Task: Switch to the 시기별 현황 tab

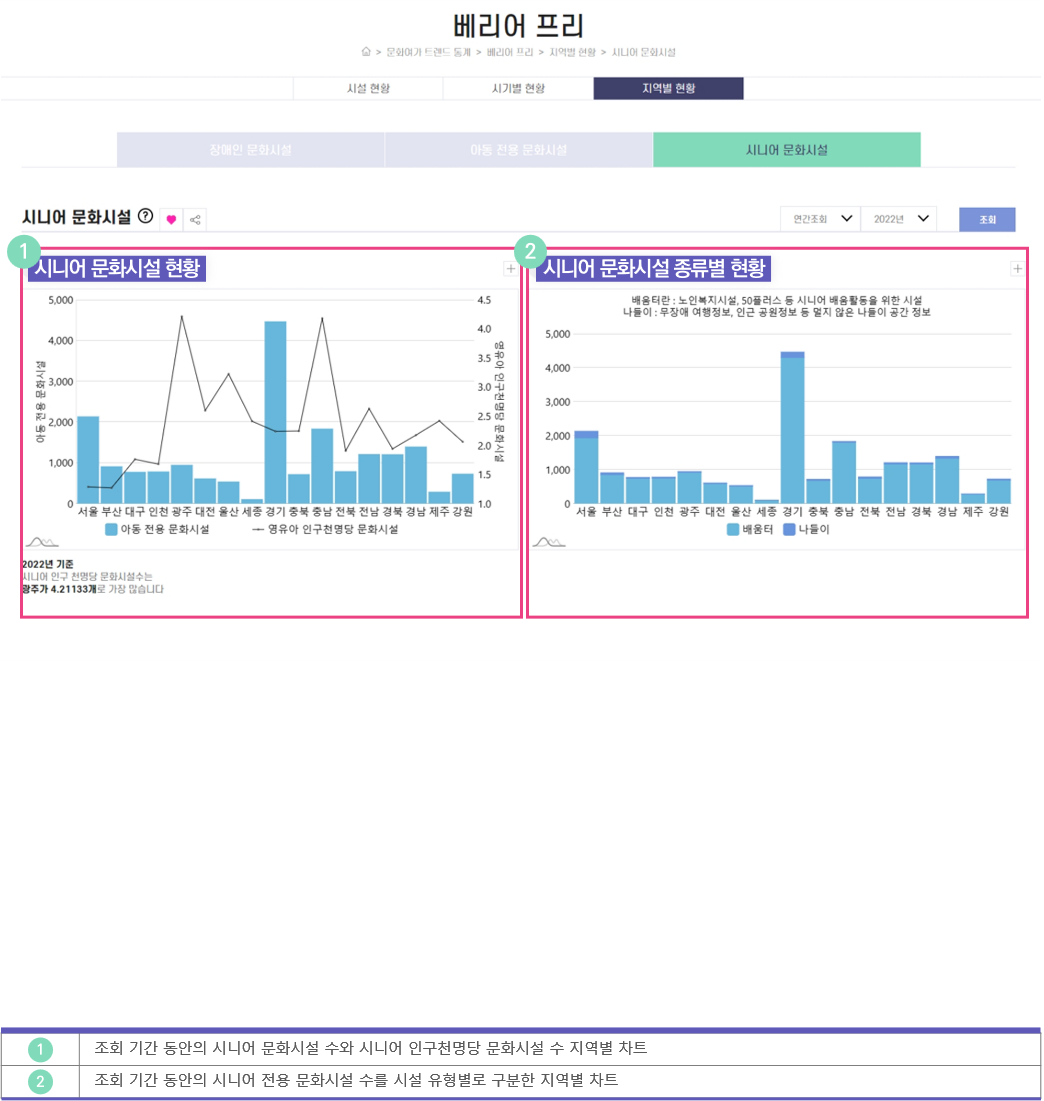Action: pyautogui.click(x=518, y=88)
